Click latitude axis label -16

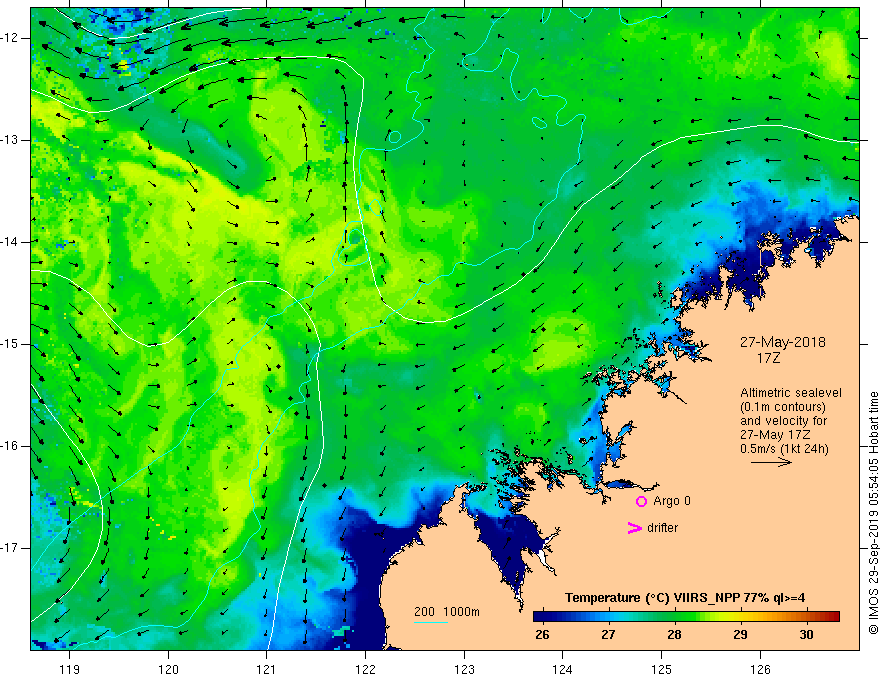click(10, 446)
